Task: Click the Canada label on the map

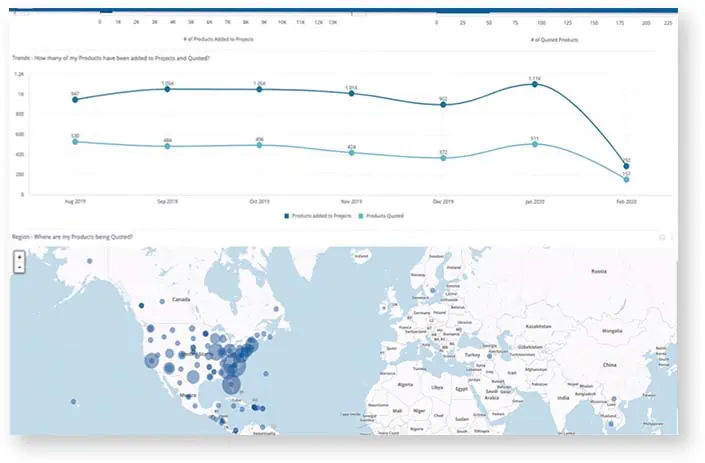Action: point(181,299)
